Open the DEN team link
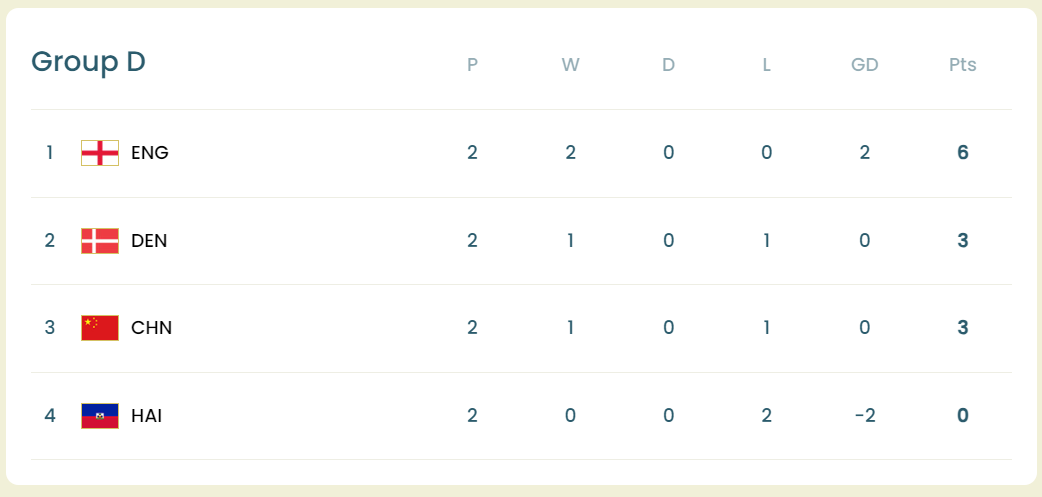The image size is (1042, 497). [x=149, y=241]
